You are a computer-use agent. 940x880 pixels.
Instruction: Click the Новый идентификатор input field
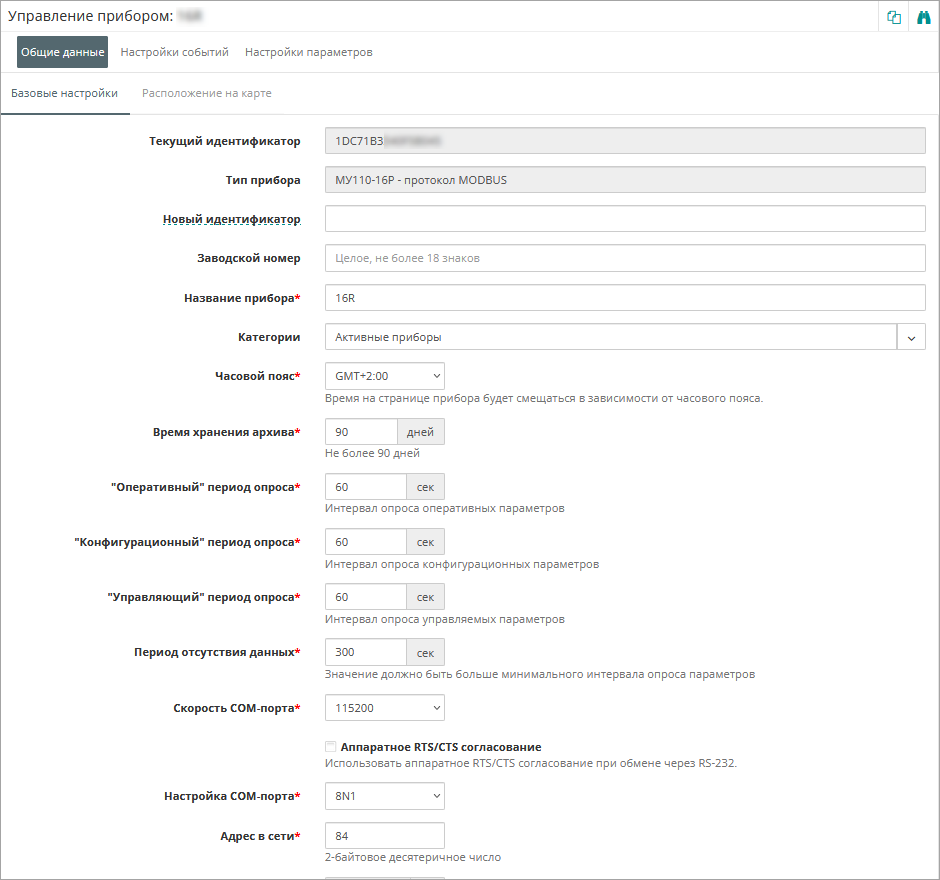click(625, 219)
